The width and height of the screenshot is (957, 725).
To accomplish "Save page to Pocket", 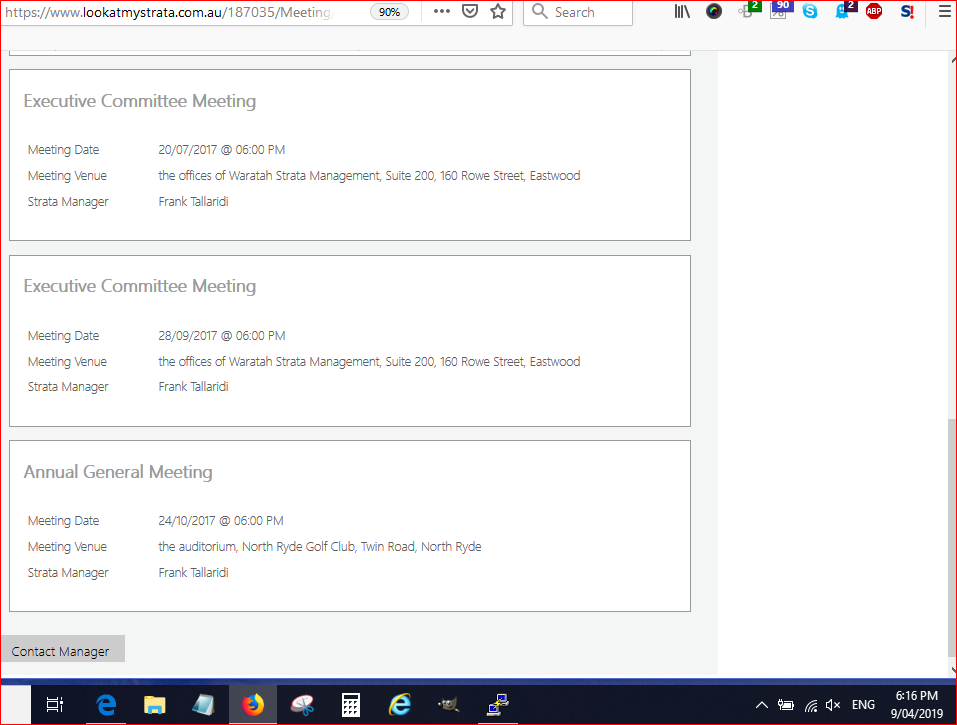I will tap(469, 11).
